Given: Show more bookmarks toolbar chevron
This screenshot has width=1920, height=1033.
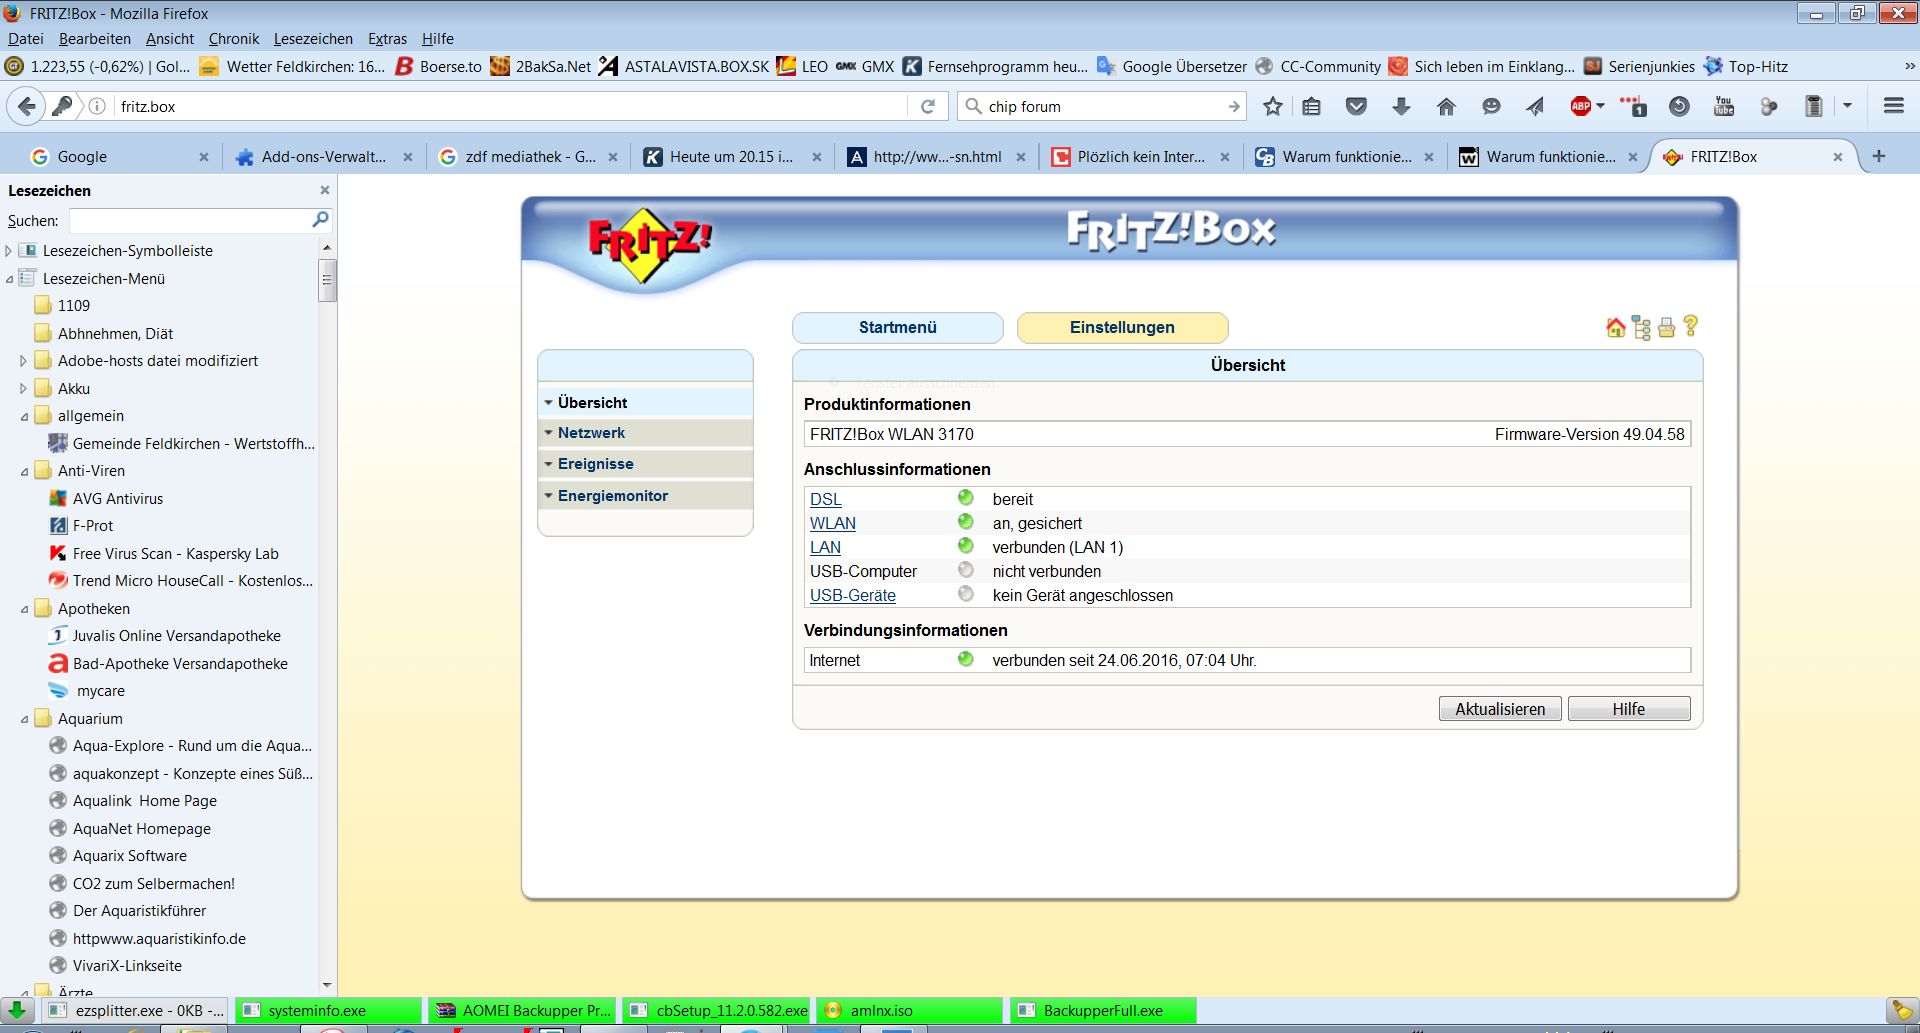Looking at the screenshot, I should [1908, 66].
